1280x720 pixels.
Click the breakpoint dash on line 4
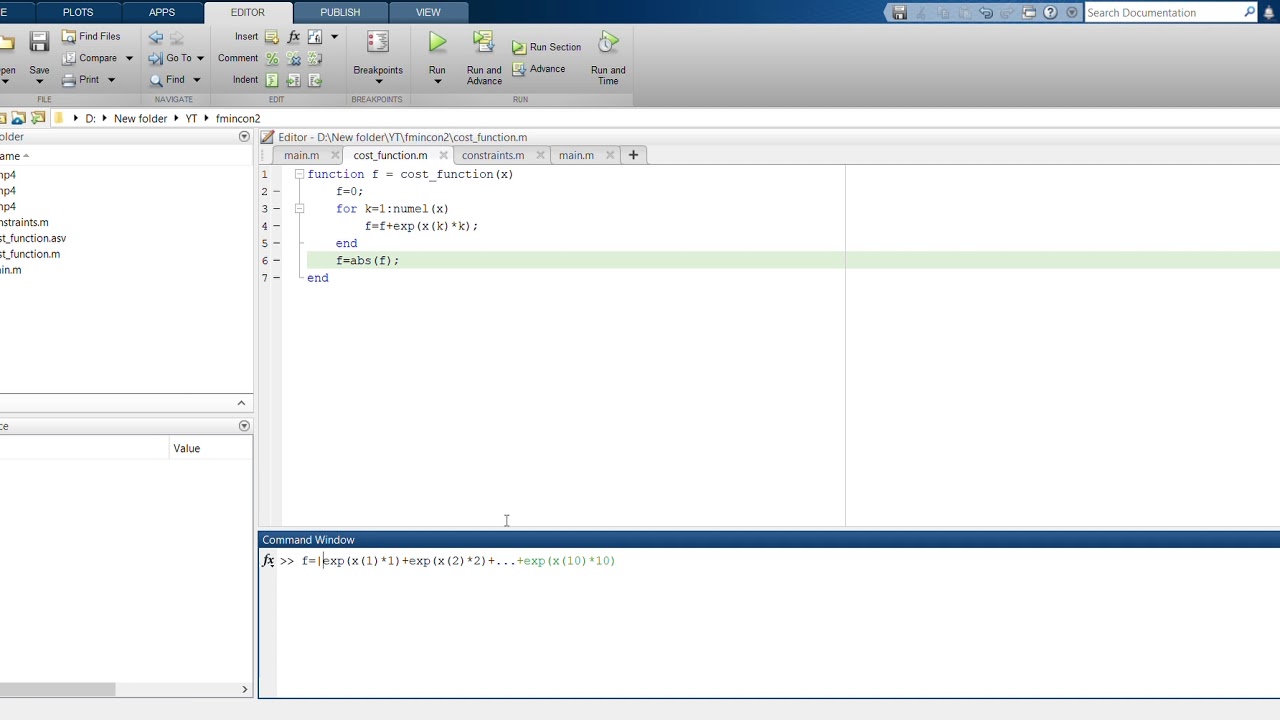pos(276,226)
